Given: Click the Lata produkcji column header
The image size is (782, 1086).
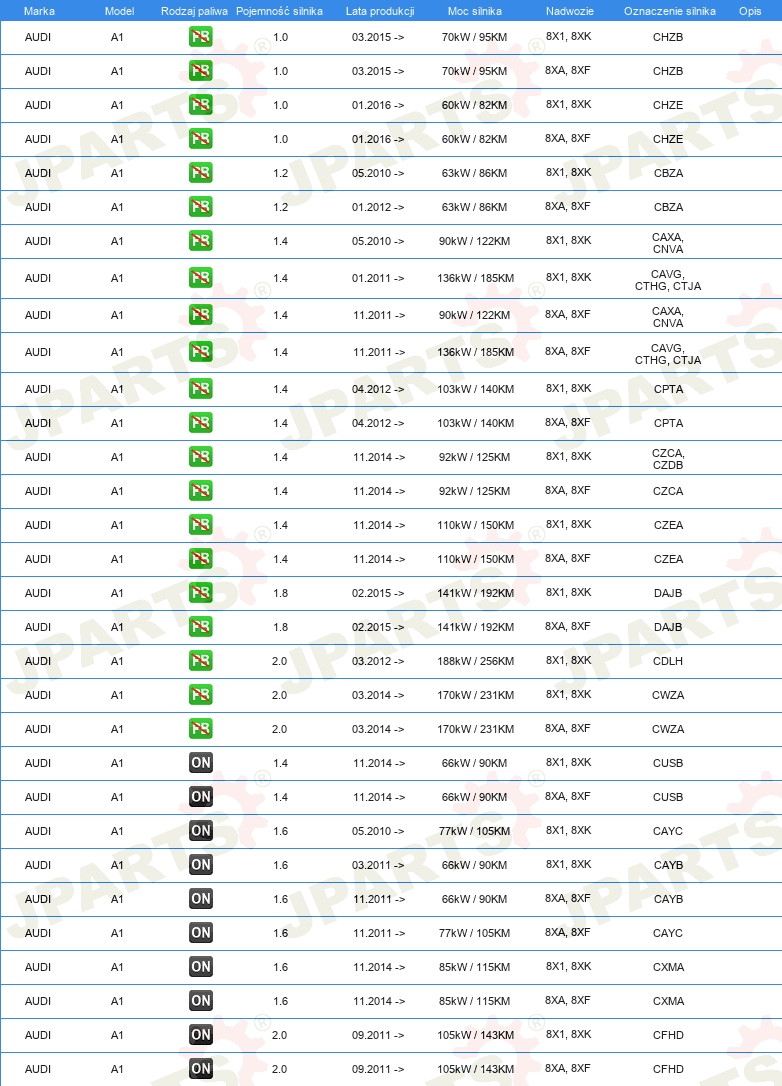Looking at the screenshot, I should coord(380,11).
